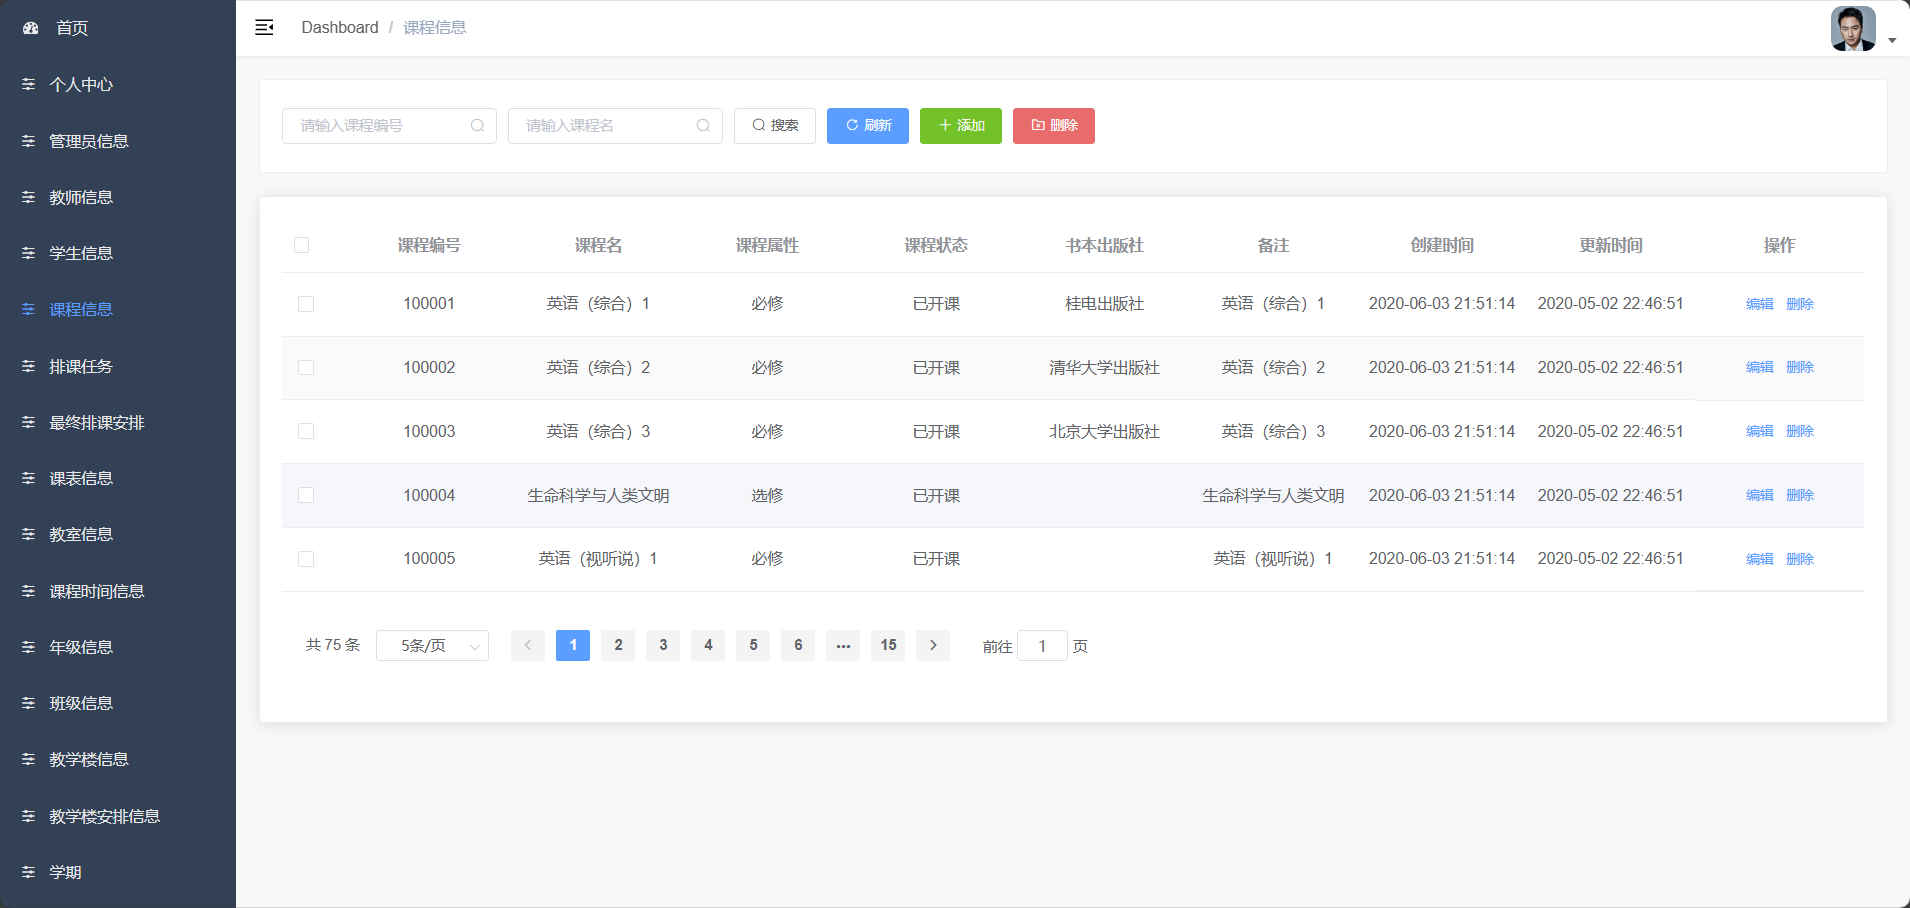The height and width of the screenshot is (908, 1910).
Task: Click the plus icon on the 添加 button
Action: pyautogui.click(x=945, y=125)
